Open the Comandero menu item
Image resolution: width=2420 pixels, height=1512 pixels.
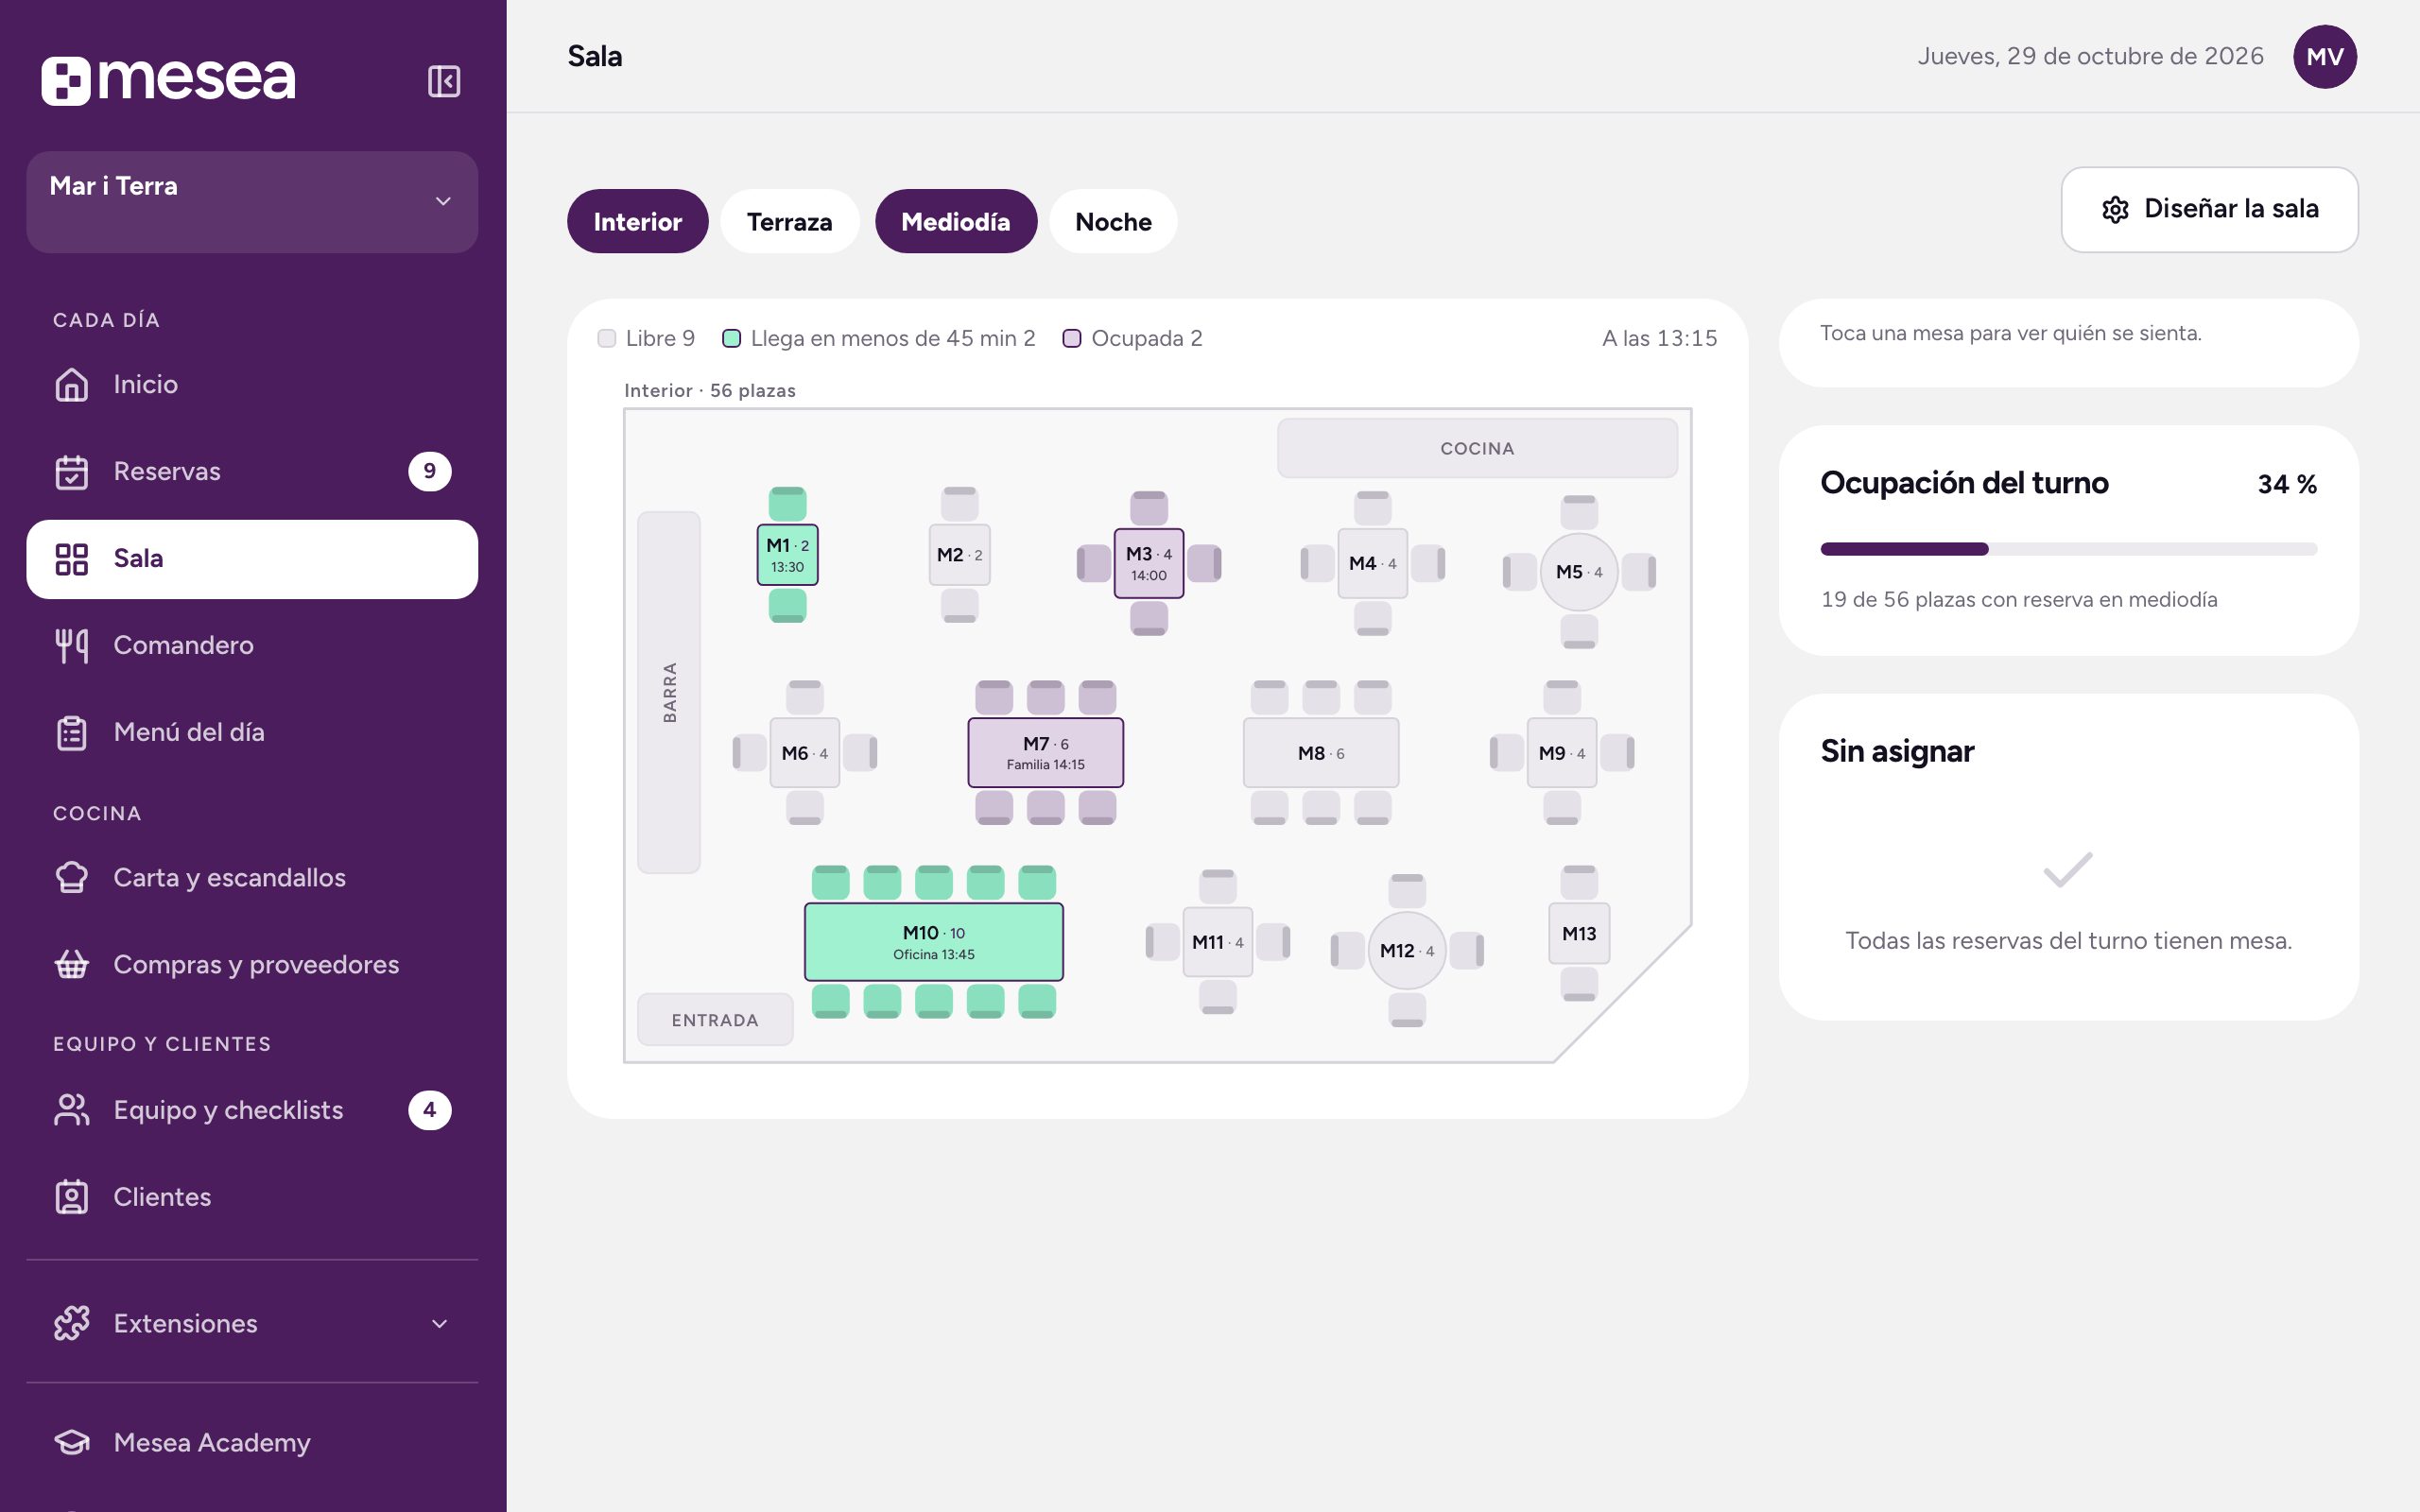[x=252, y=646]
